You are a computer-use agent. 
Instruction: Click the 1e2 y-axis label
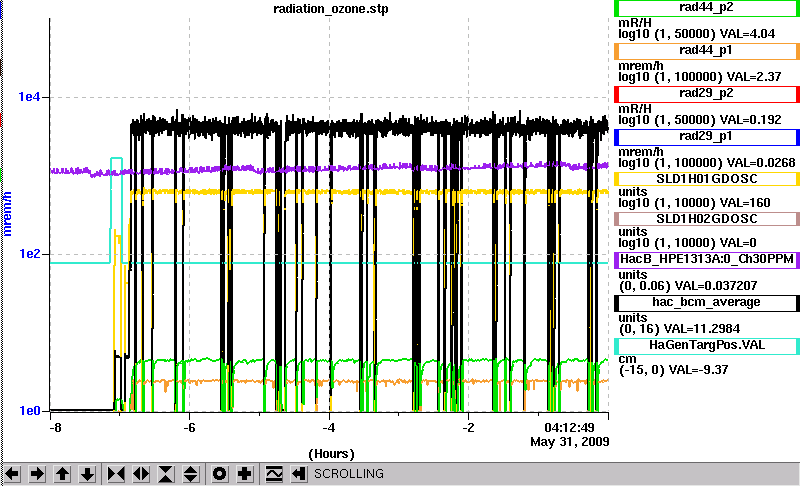29,253
